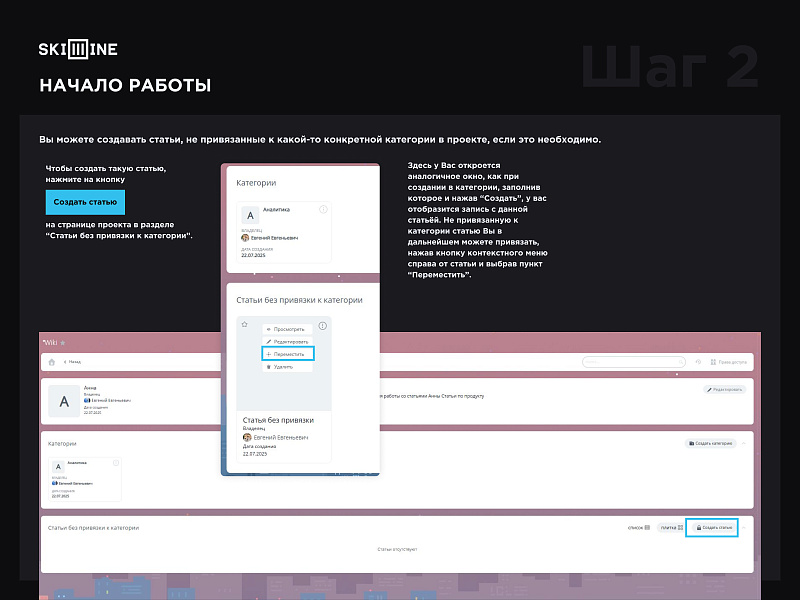Screen dimensions: 800x600
Task: Focus the search field on Wiki page
Action: coord(634,362)
